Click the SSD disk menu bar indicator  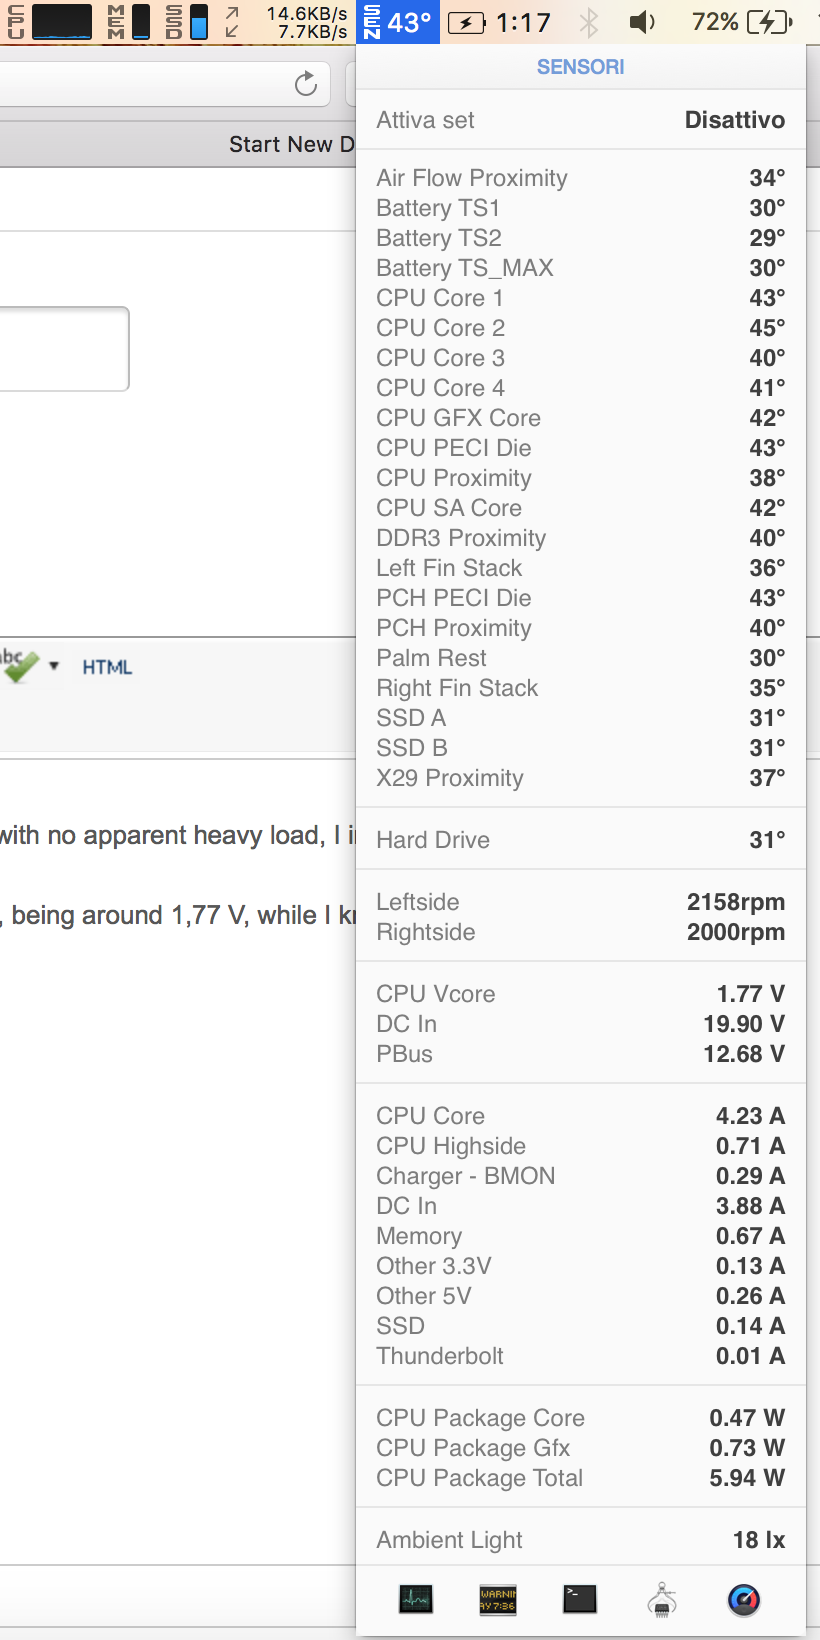187,21
